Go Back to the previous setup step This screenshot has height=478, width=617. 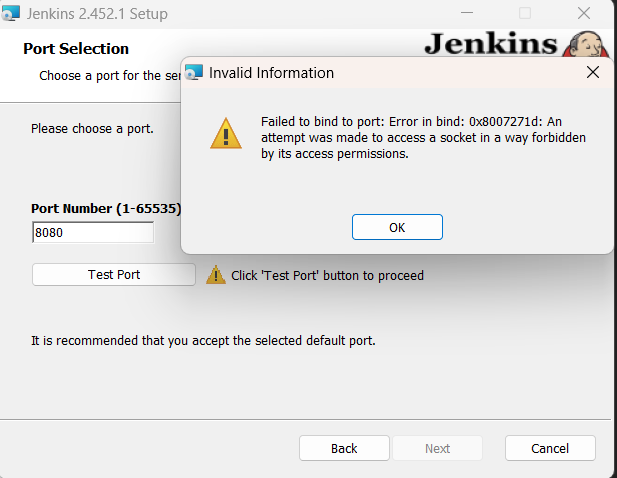pos(344,448)
